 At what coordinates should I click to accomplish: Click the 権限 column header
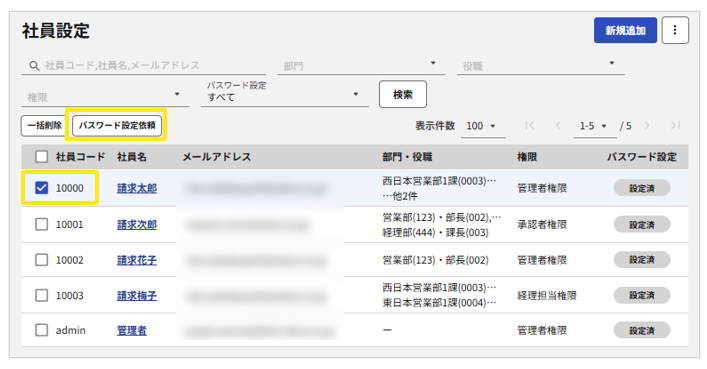tap(527, 157)
